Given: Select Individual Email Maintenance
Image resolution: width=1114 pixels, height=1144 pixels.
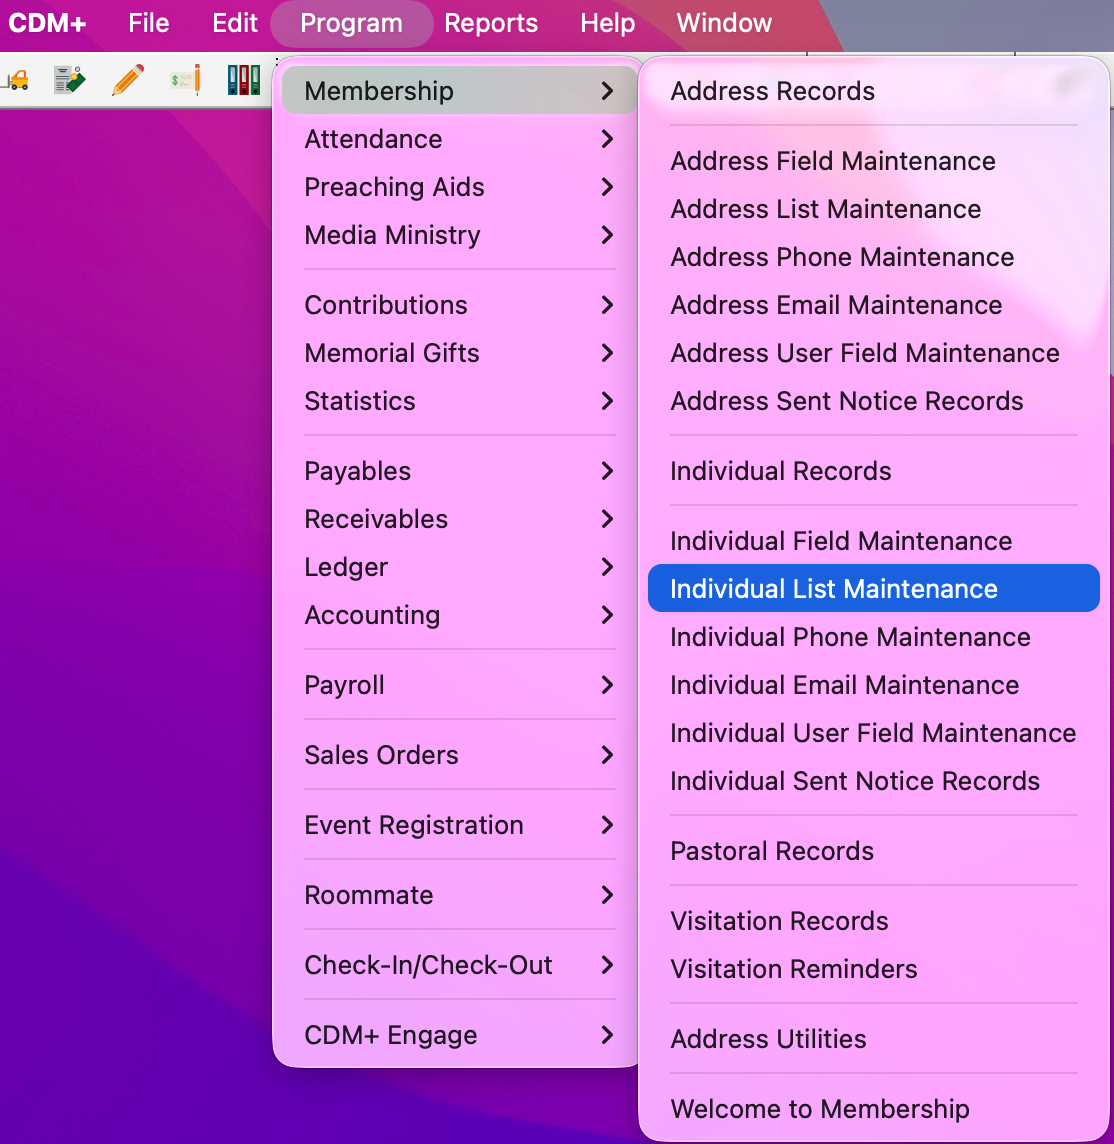Looking at the screenshot, I should pyautogui.click(x=873, y=685).
